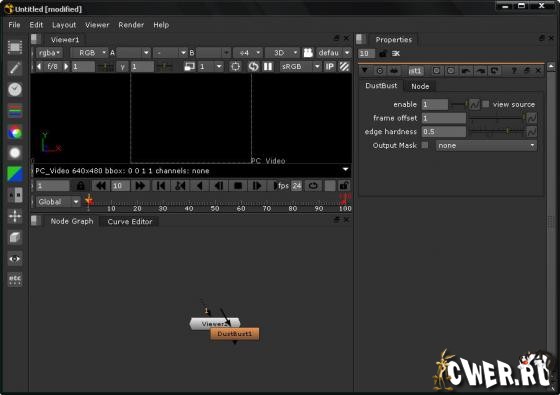
Task: Click the centre node icon in properties
Action: point(380,71)
